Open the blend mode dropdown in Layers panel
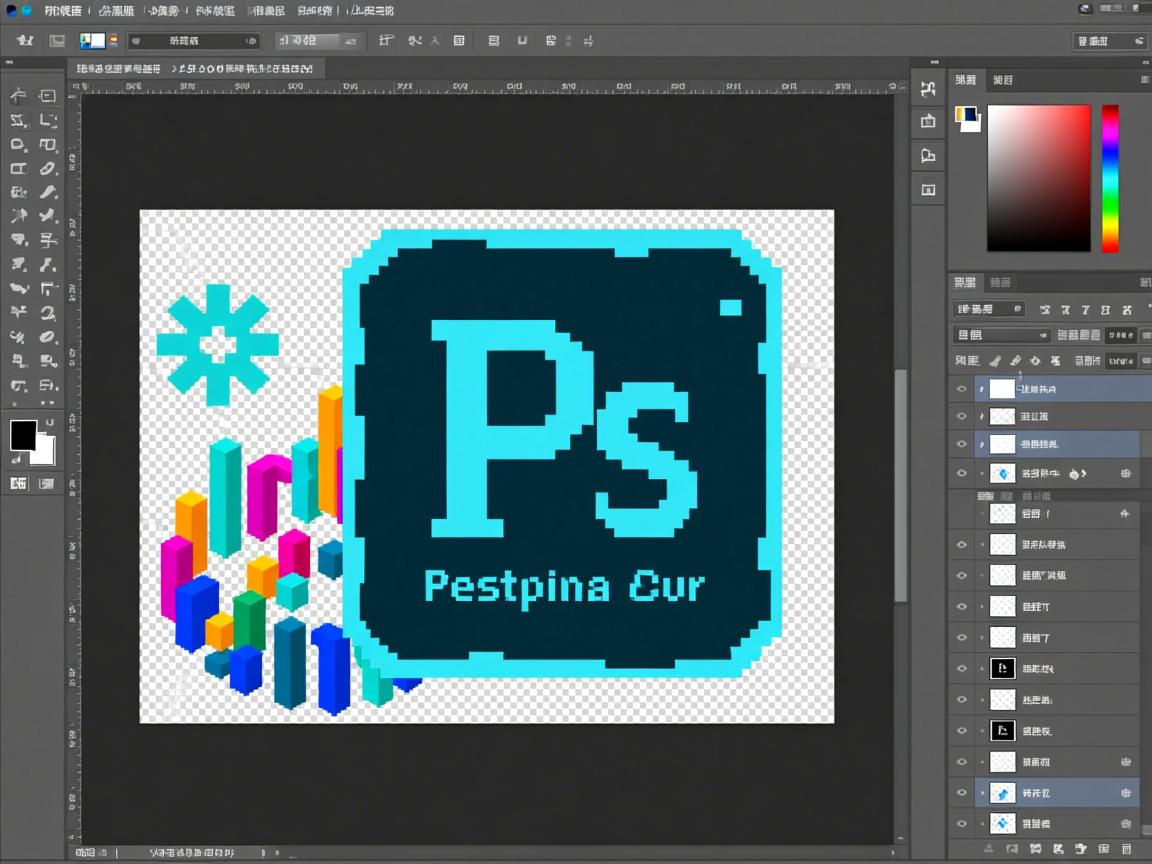 click(1001, 335)
